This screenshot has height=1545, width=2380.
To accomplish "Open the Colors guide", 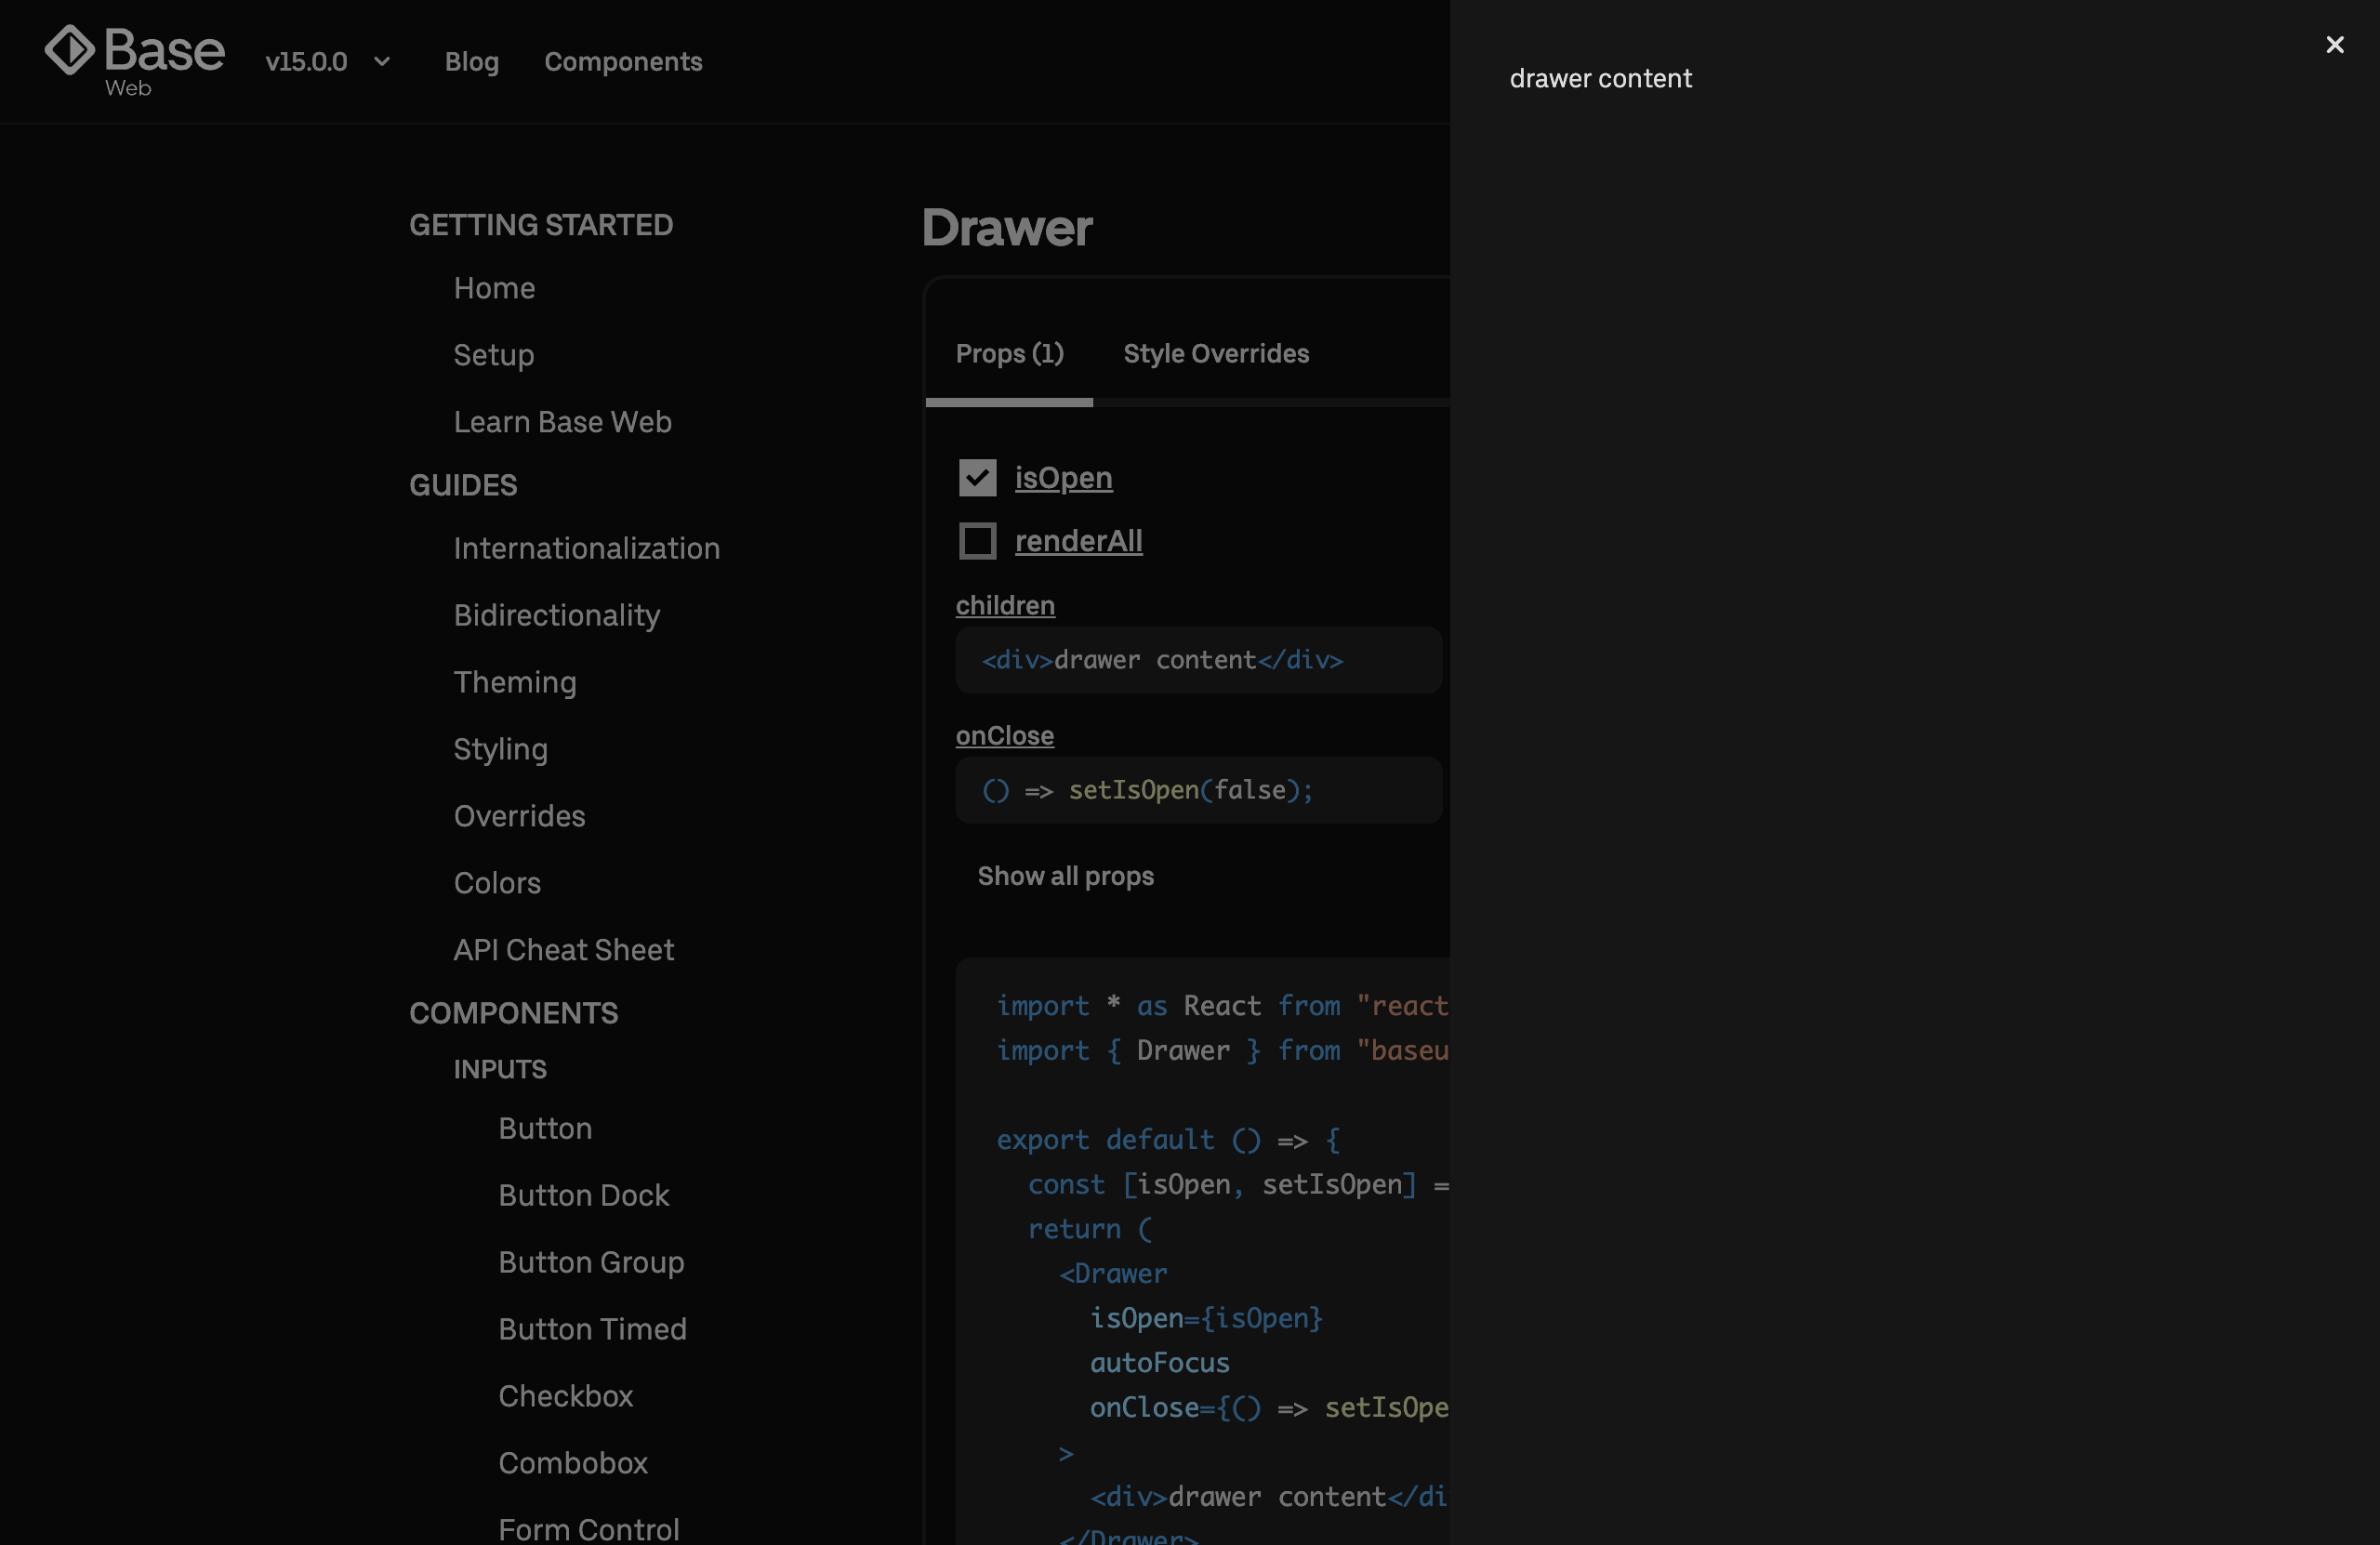I will pos(497,884).
